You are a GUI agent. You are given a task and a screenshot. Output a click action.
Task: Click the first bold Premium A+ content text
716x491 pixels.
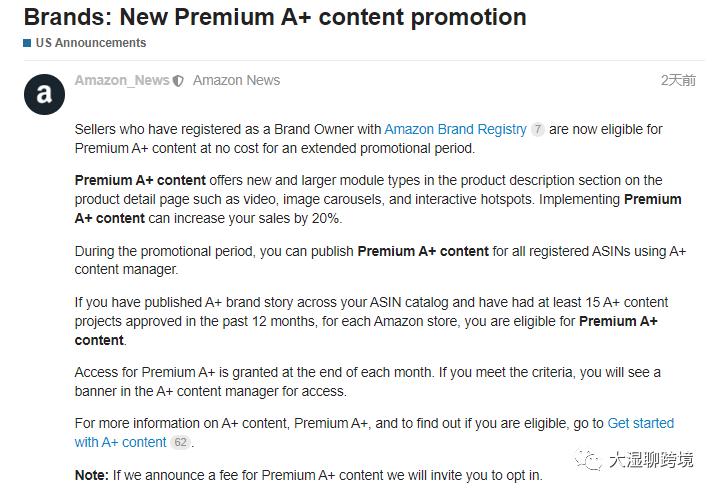(140, 180)
